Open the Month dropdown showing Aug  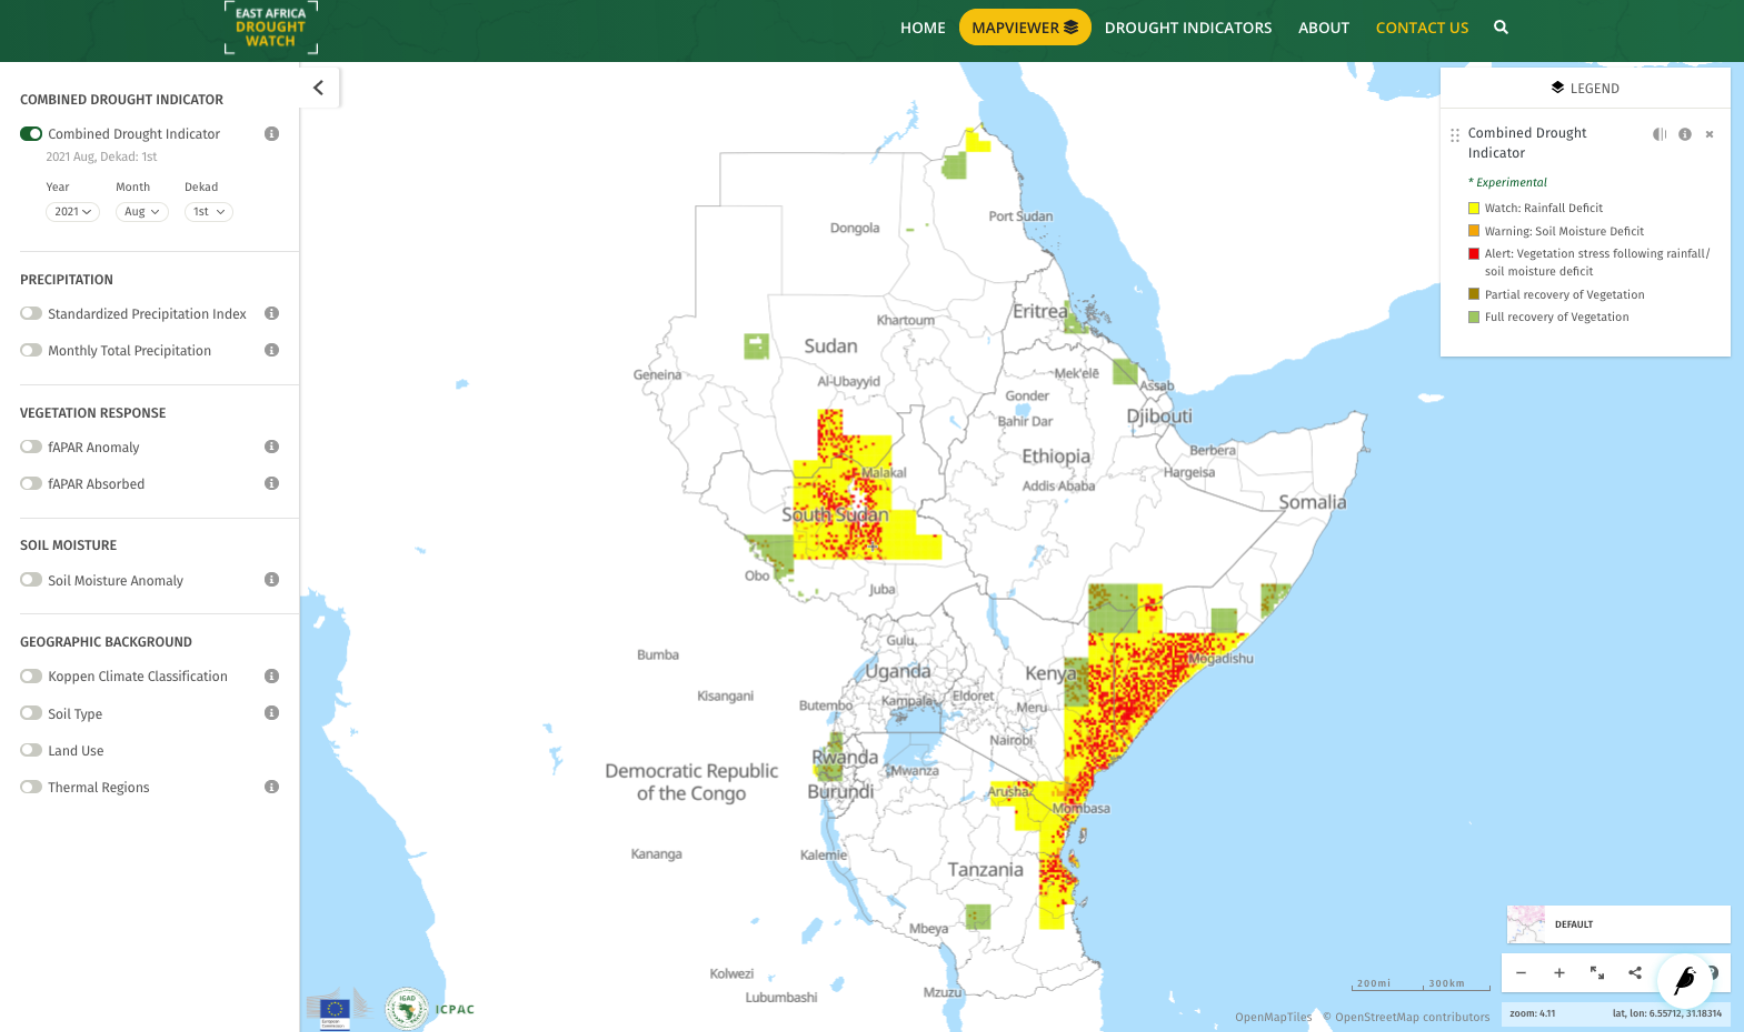click(x=141, y=211)
